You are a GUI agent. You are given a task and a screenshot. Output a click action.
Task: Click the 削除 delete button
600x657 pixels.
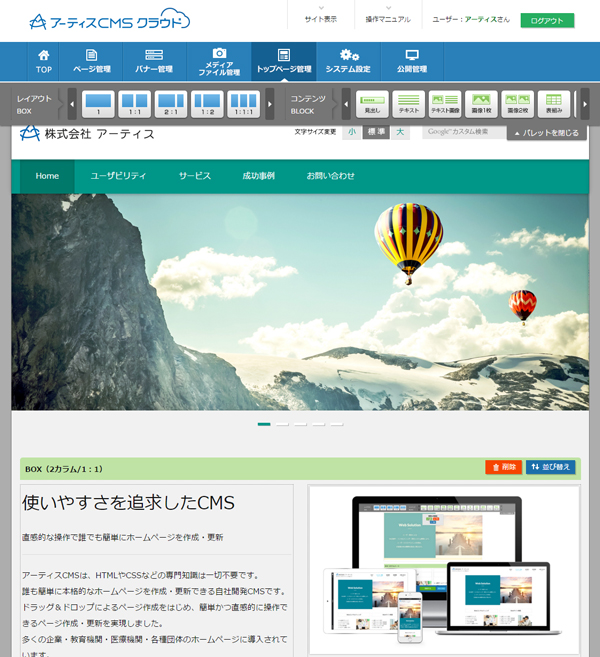pyautogui.click(x=504, y=467)
